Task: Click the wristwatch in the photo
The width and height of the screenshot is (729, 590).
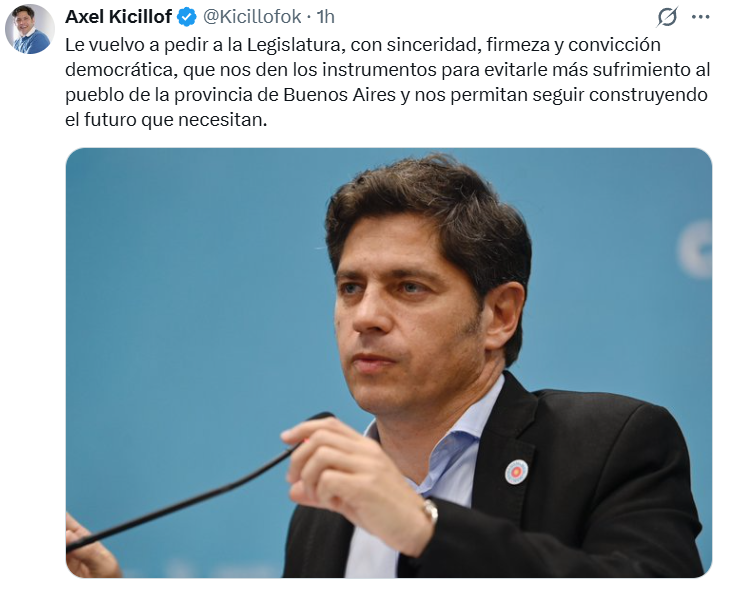Action: coord(431,510)
